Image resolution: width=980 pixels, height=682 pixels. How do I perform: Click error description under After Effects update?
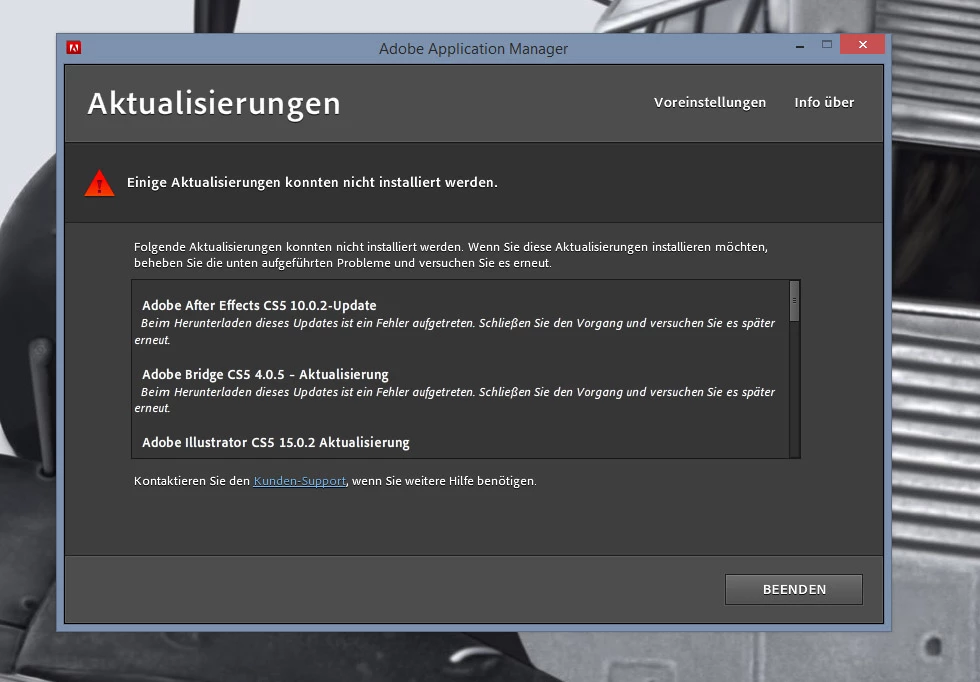click(x=454, y=331)
